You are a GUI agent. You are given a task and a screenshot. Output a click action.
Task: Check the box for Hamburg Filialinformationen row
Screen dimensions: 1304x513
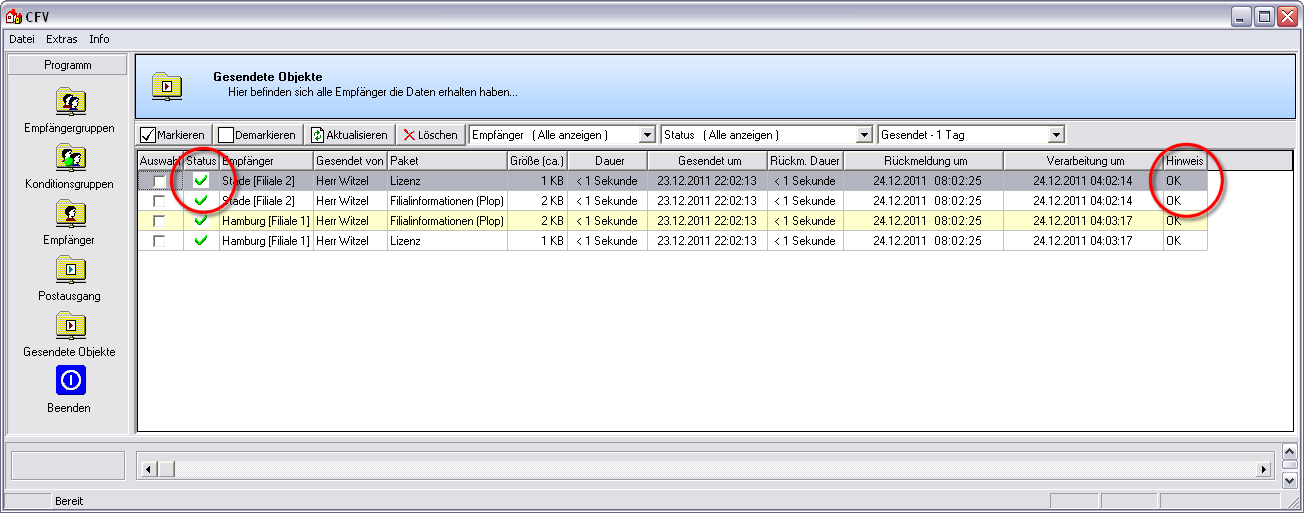[159, 221]
